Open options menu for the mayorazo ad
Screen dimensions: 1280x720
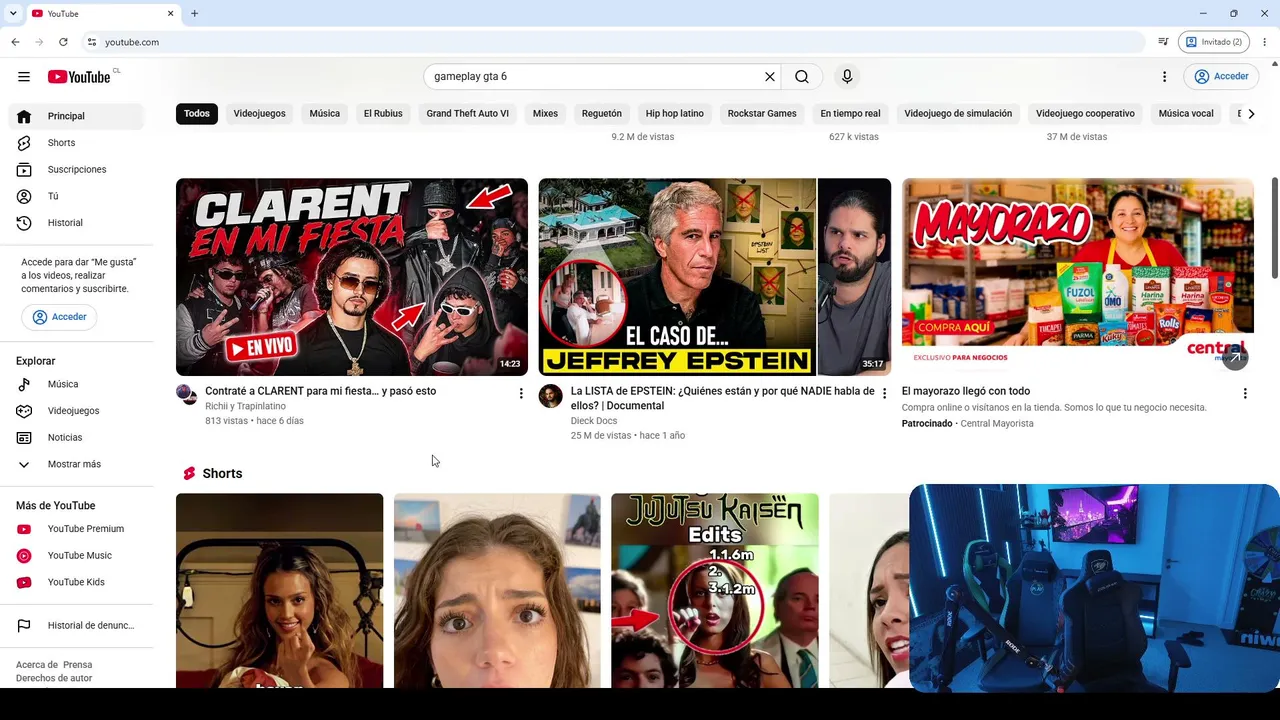pyautogui.click(x=1245, y=394)
